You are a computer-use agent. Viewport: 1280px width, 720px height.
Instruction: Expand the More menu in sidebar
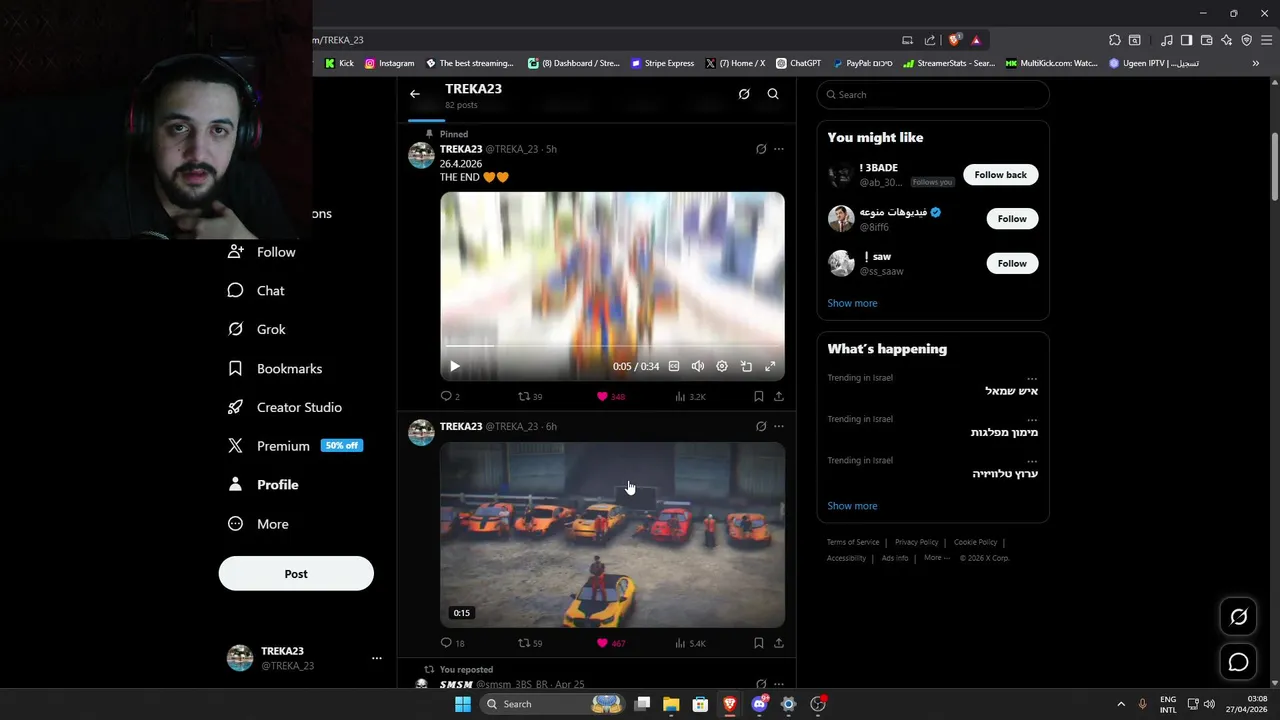click(258, 524)
